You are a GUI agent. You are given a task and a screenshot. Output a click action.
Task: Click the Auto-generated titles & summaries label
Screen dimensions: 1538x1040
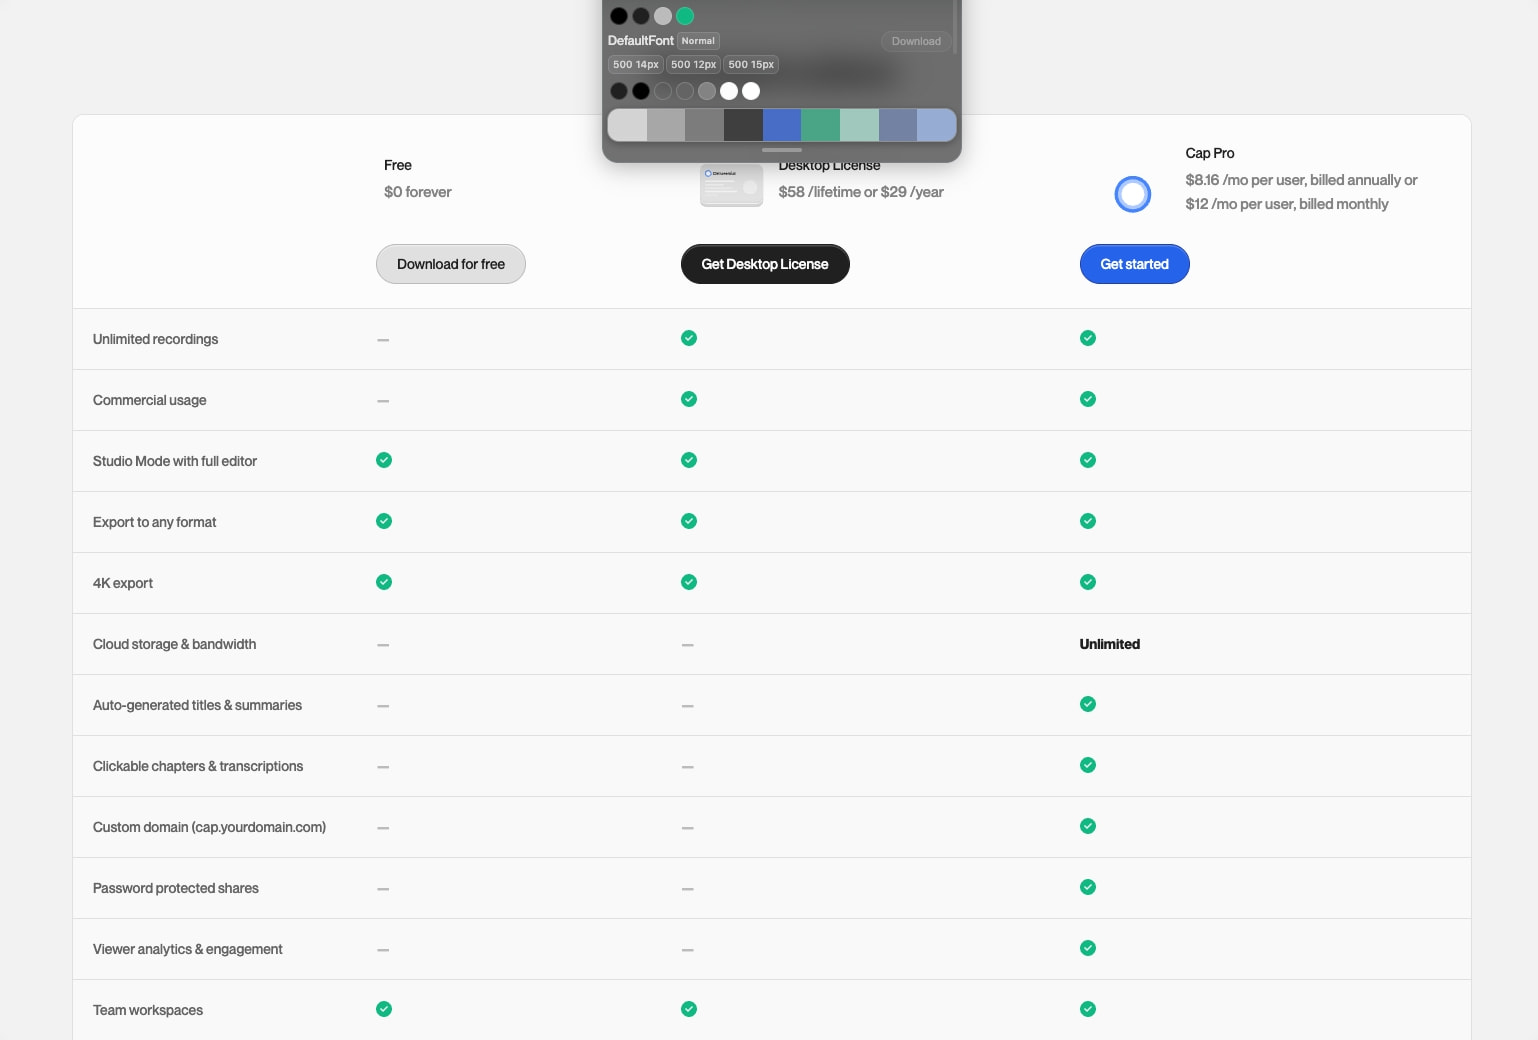tap(197, 705)
